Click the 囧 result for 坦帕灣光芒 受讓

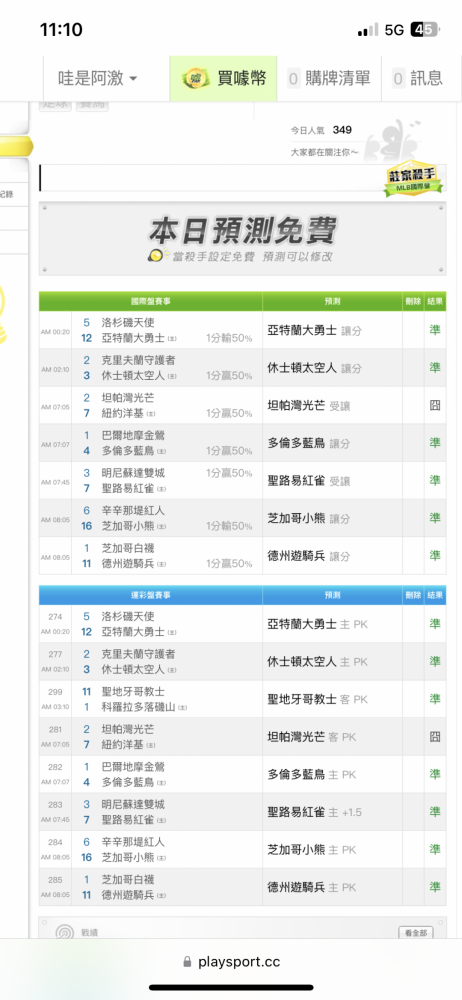435,405
